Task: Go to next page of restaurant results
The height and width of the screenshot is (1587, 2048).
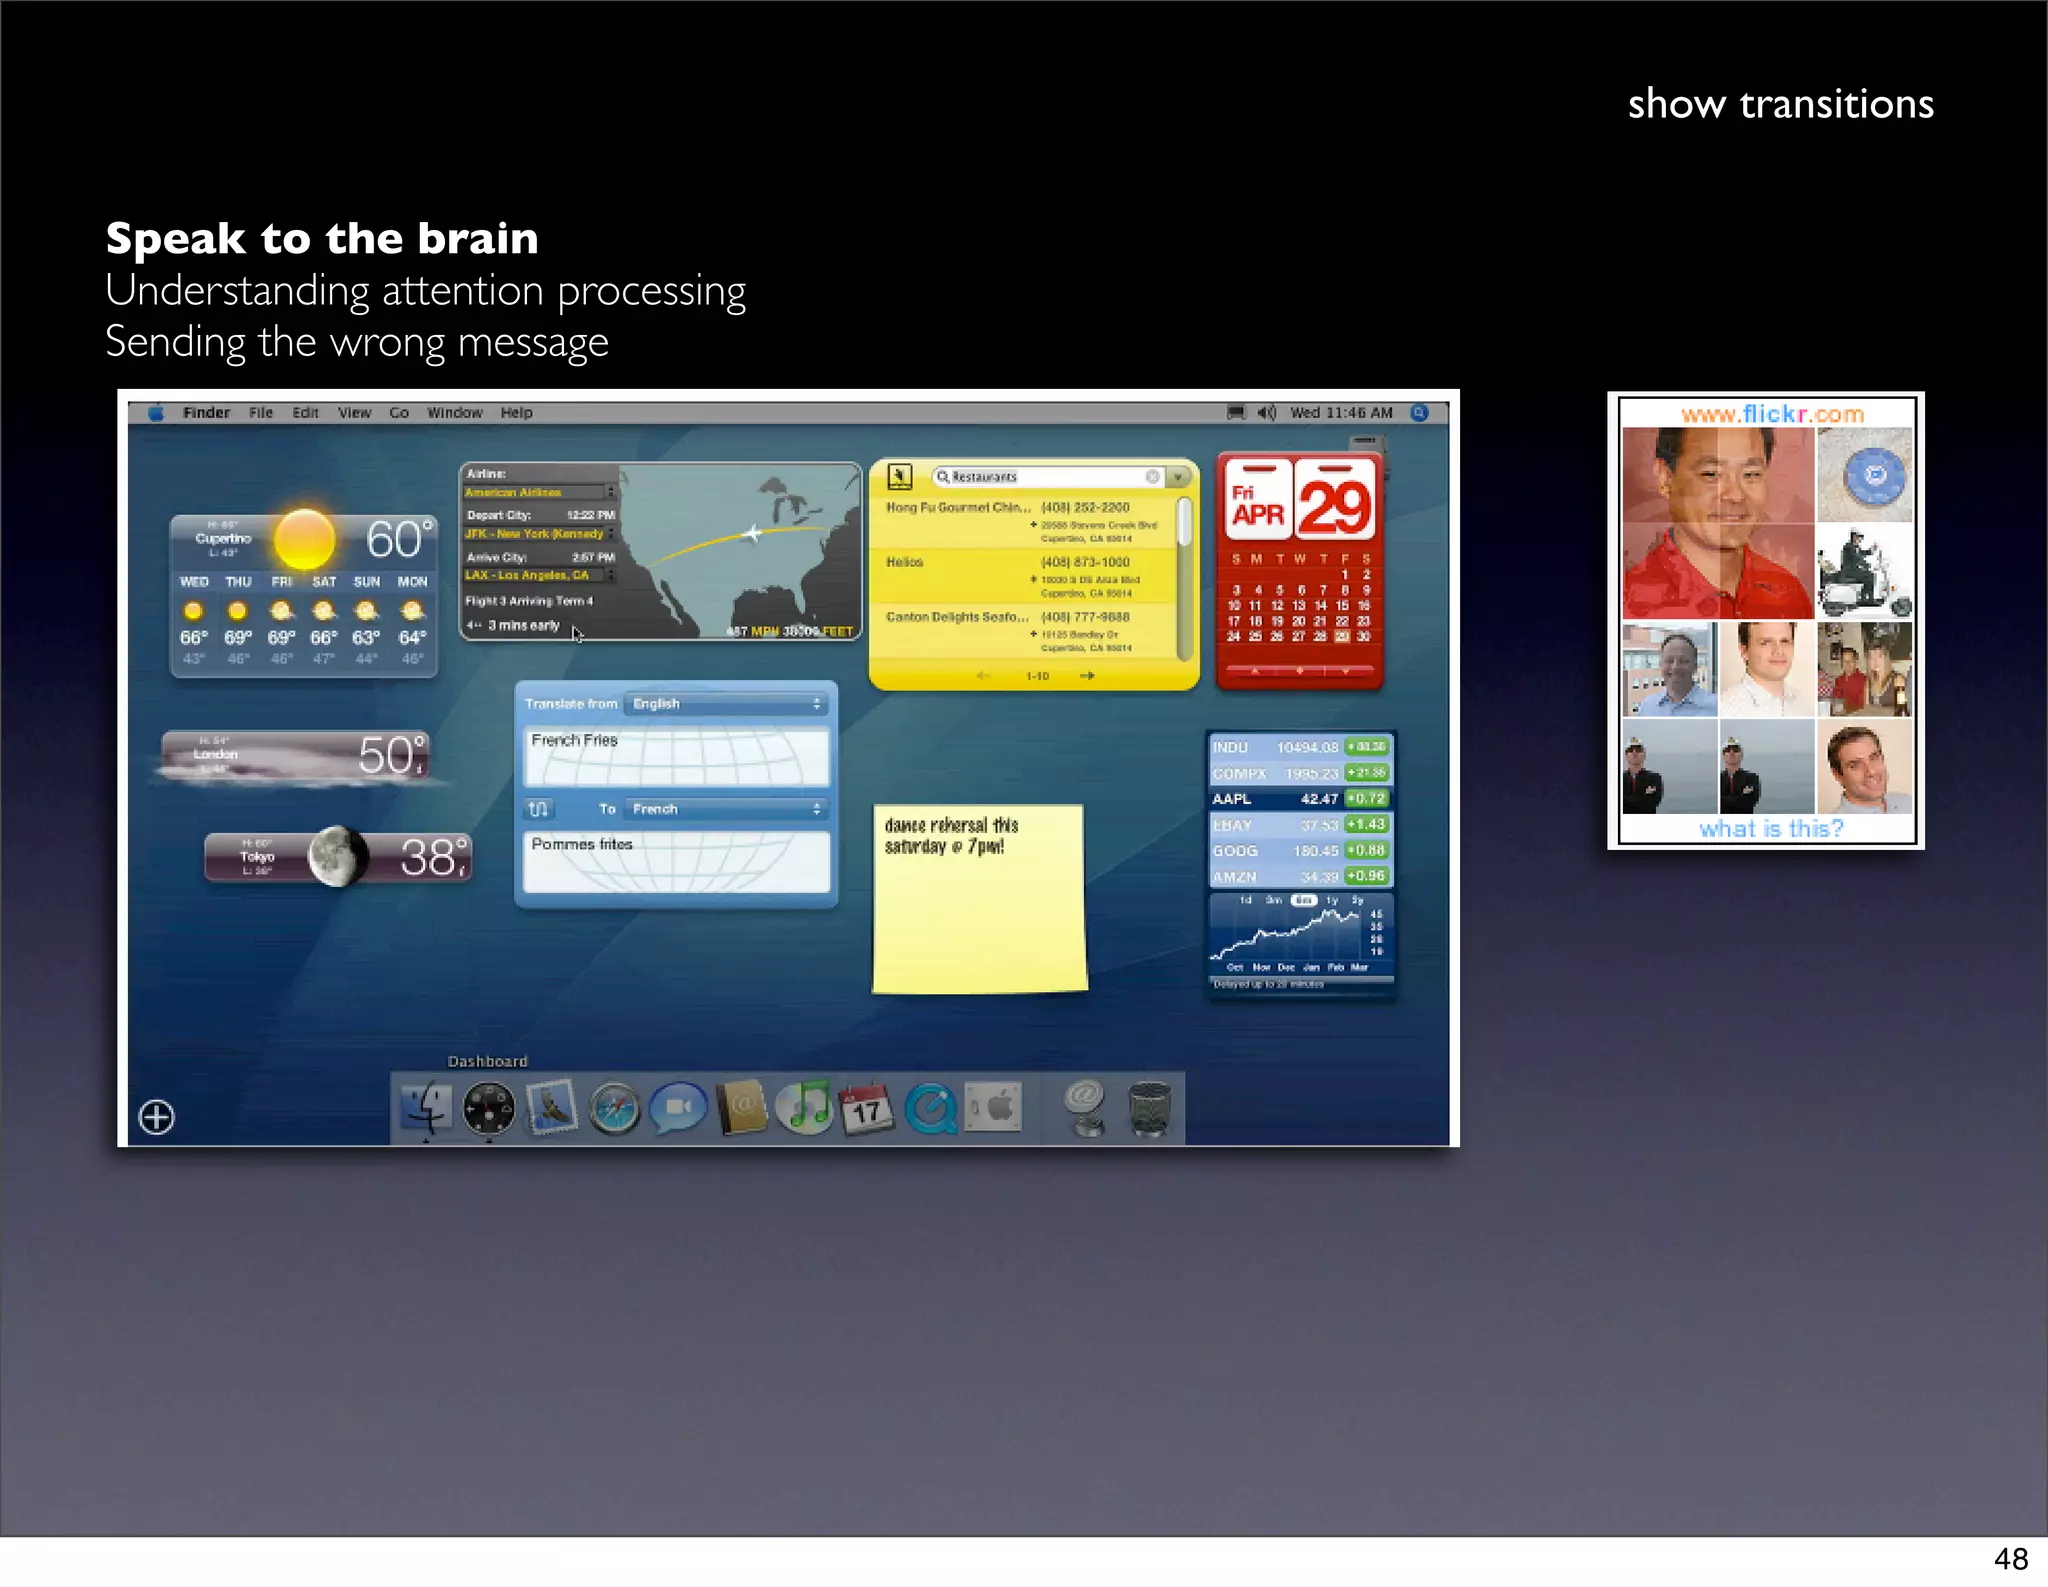Action: [1087, 676]
